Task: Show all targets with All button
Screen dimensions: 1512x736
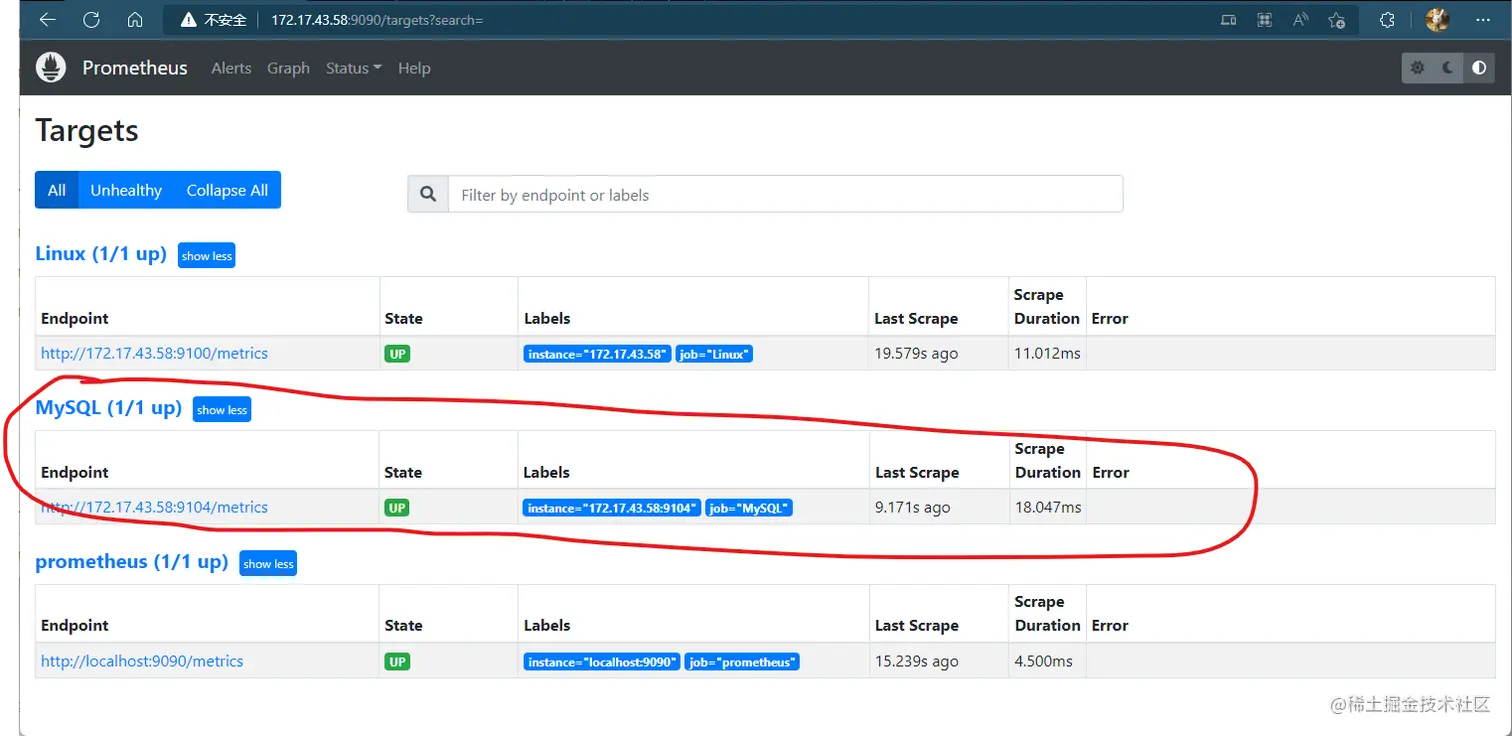Action: point(57,190)
